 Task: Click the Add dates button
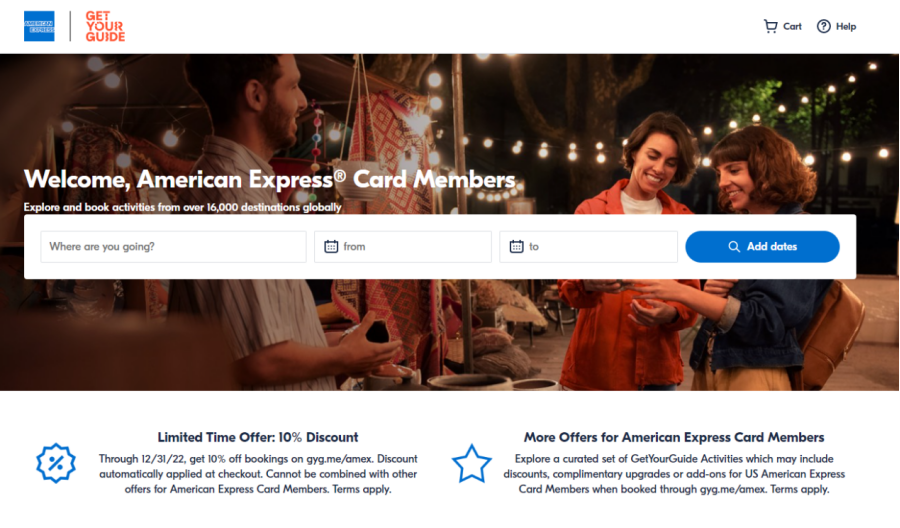pos(762,247)
